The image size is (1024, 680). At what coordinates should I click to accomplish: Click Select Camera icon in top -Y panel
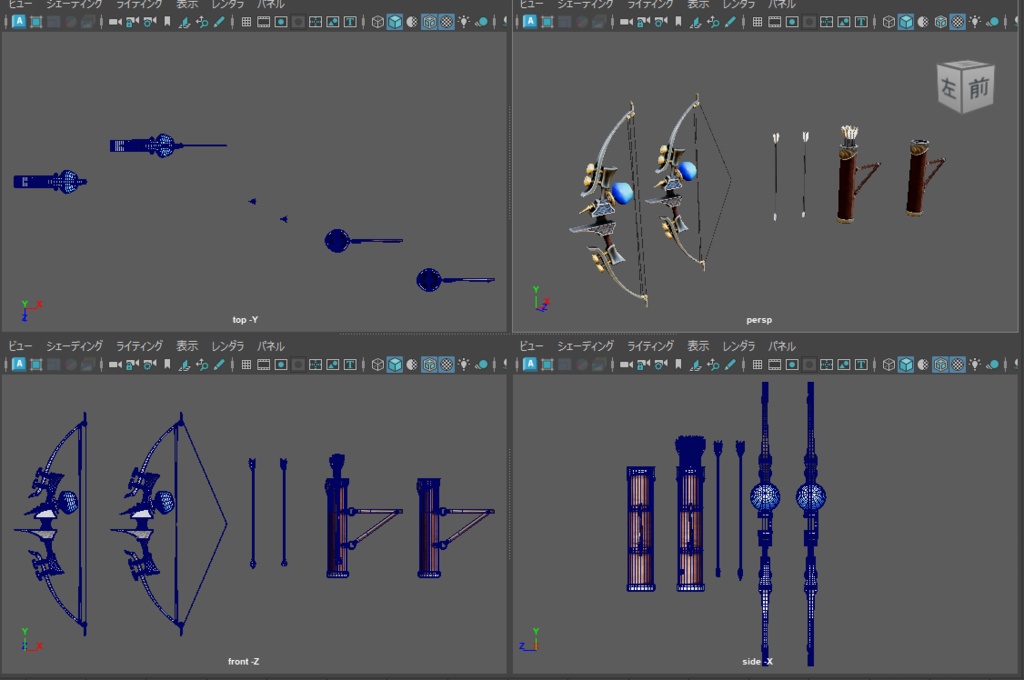(116, 22)
